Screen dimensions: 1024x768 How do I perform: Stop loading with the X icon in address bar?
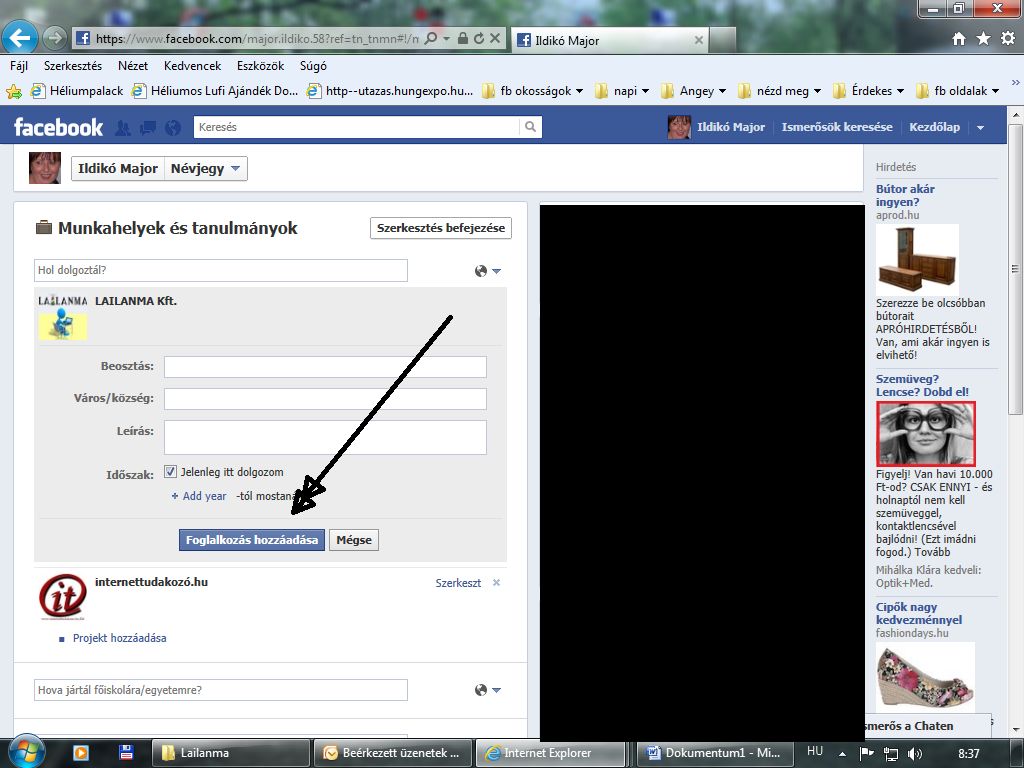(495, 39)
